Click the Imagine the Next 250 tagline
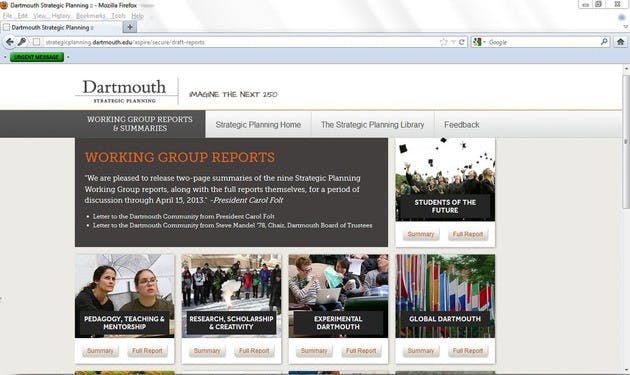 tap(233, 94)
